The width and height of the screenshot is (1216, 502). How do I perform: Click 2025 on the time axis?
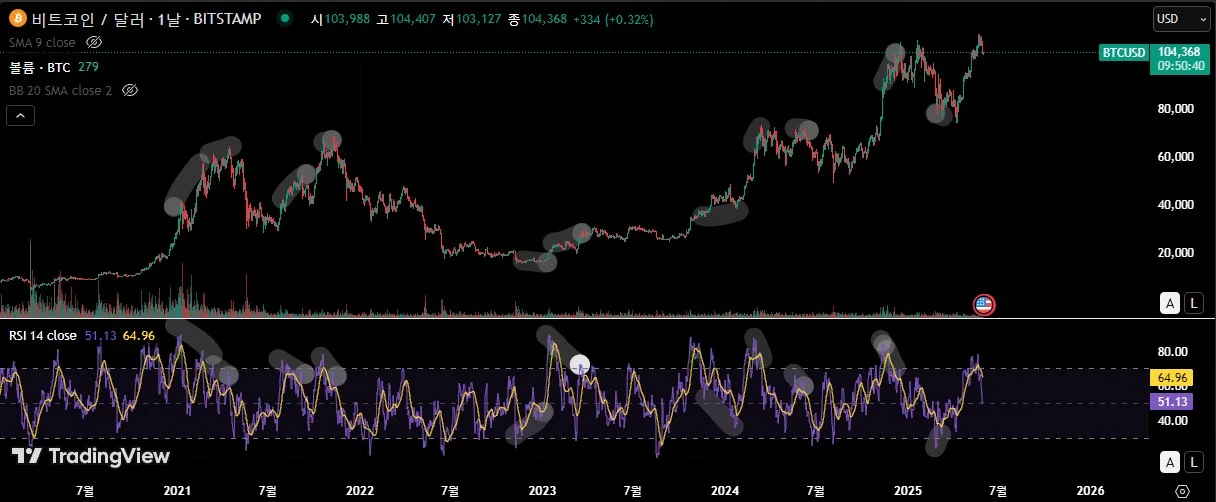908,490
